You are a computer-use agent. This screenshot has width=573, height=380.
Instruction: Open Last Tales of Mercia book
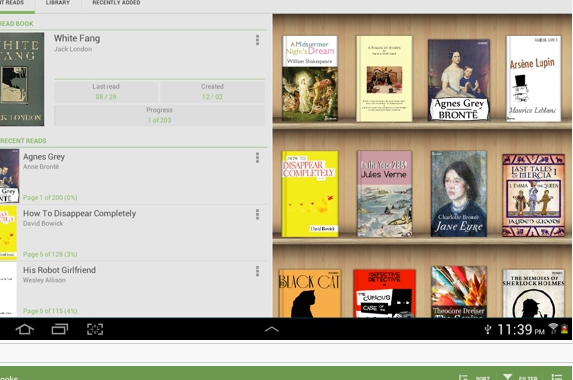pyautogui.click(x=534, y=195)
